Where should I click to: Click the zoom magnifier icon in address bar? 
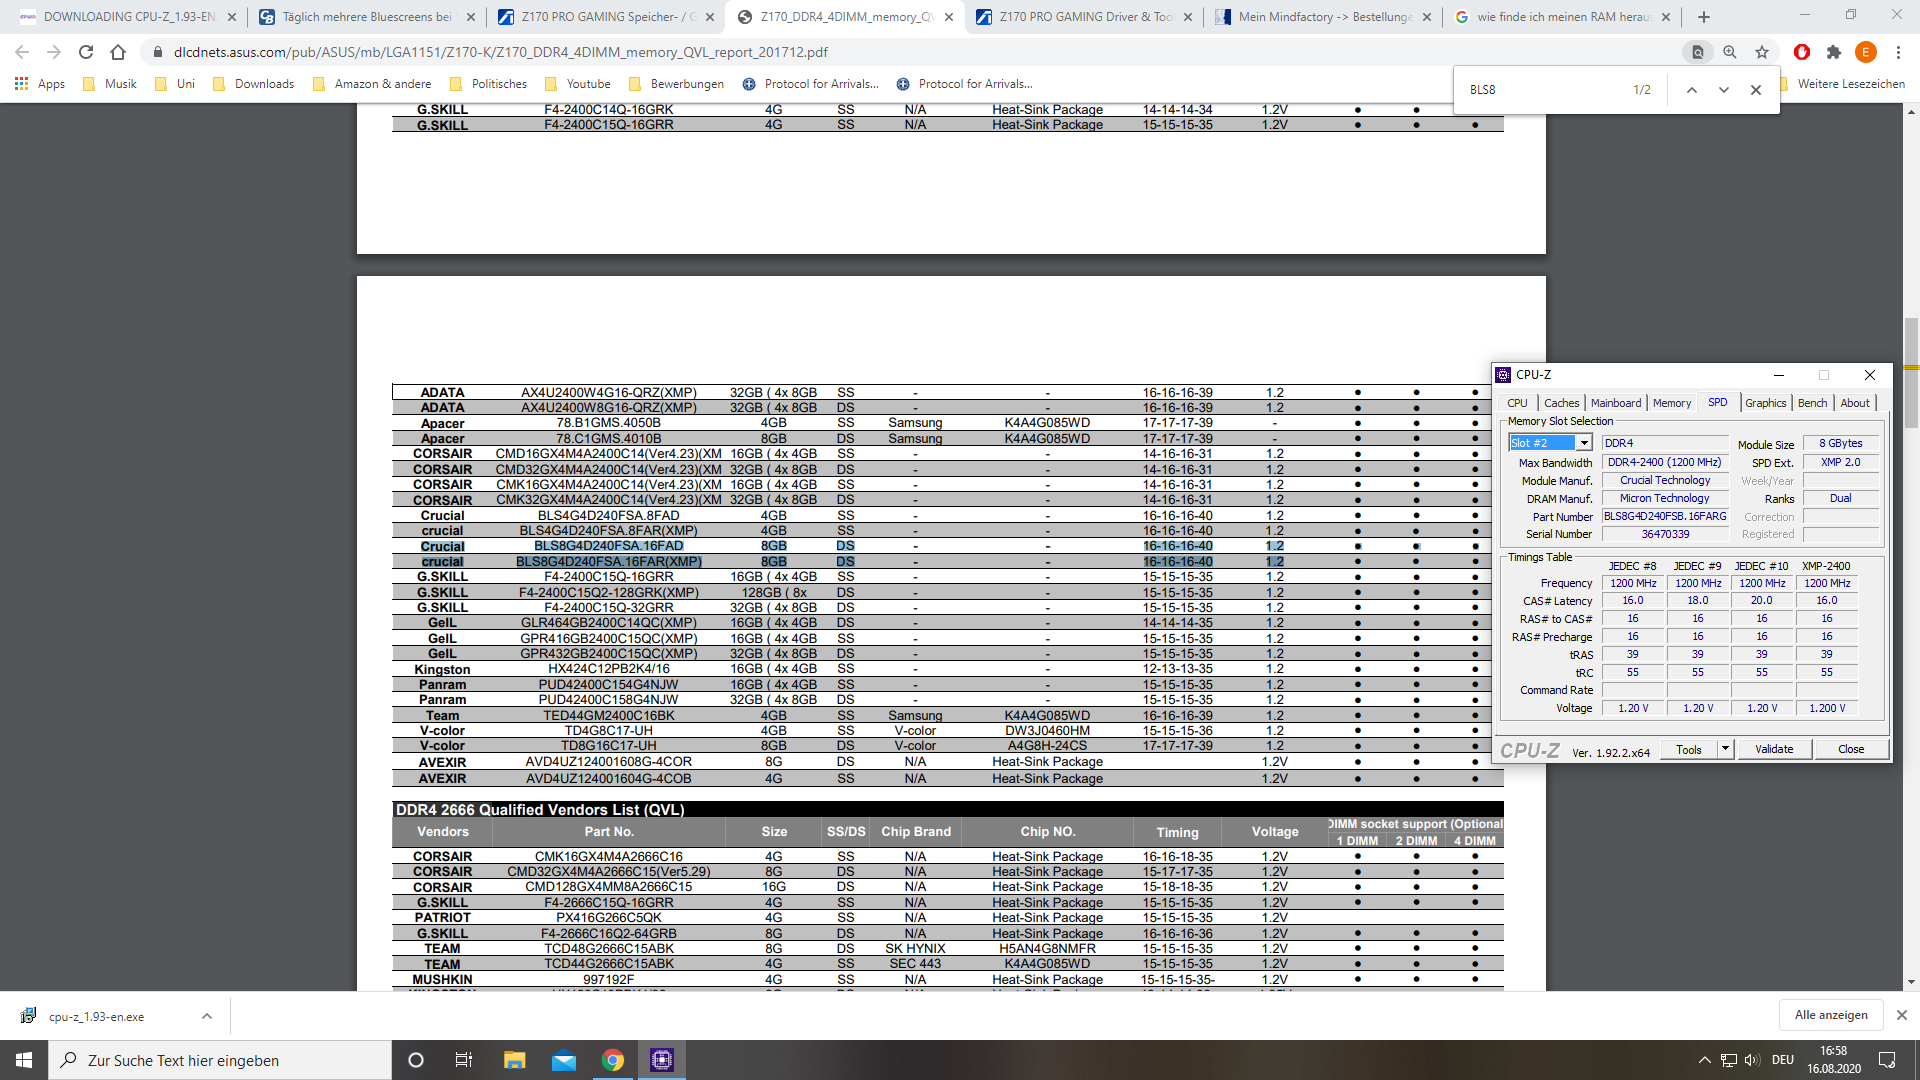pos(1730,52)
